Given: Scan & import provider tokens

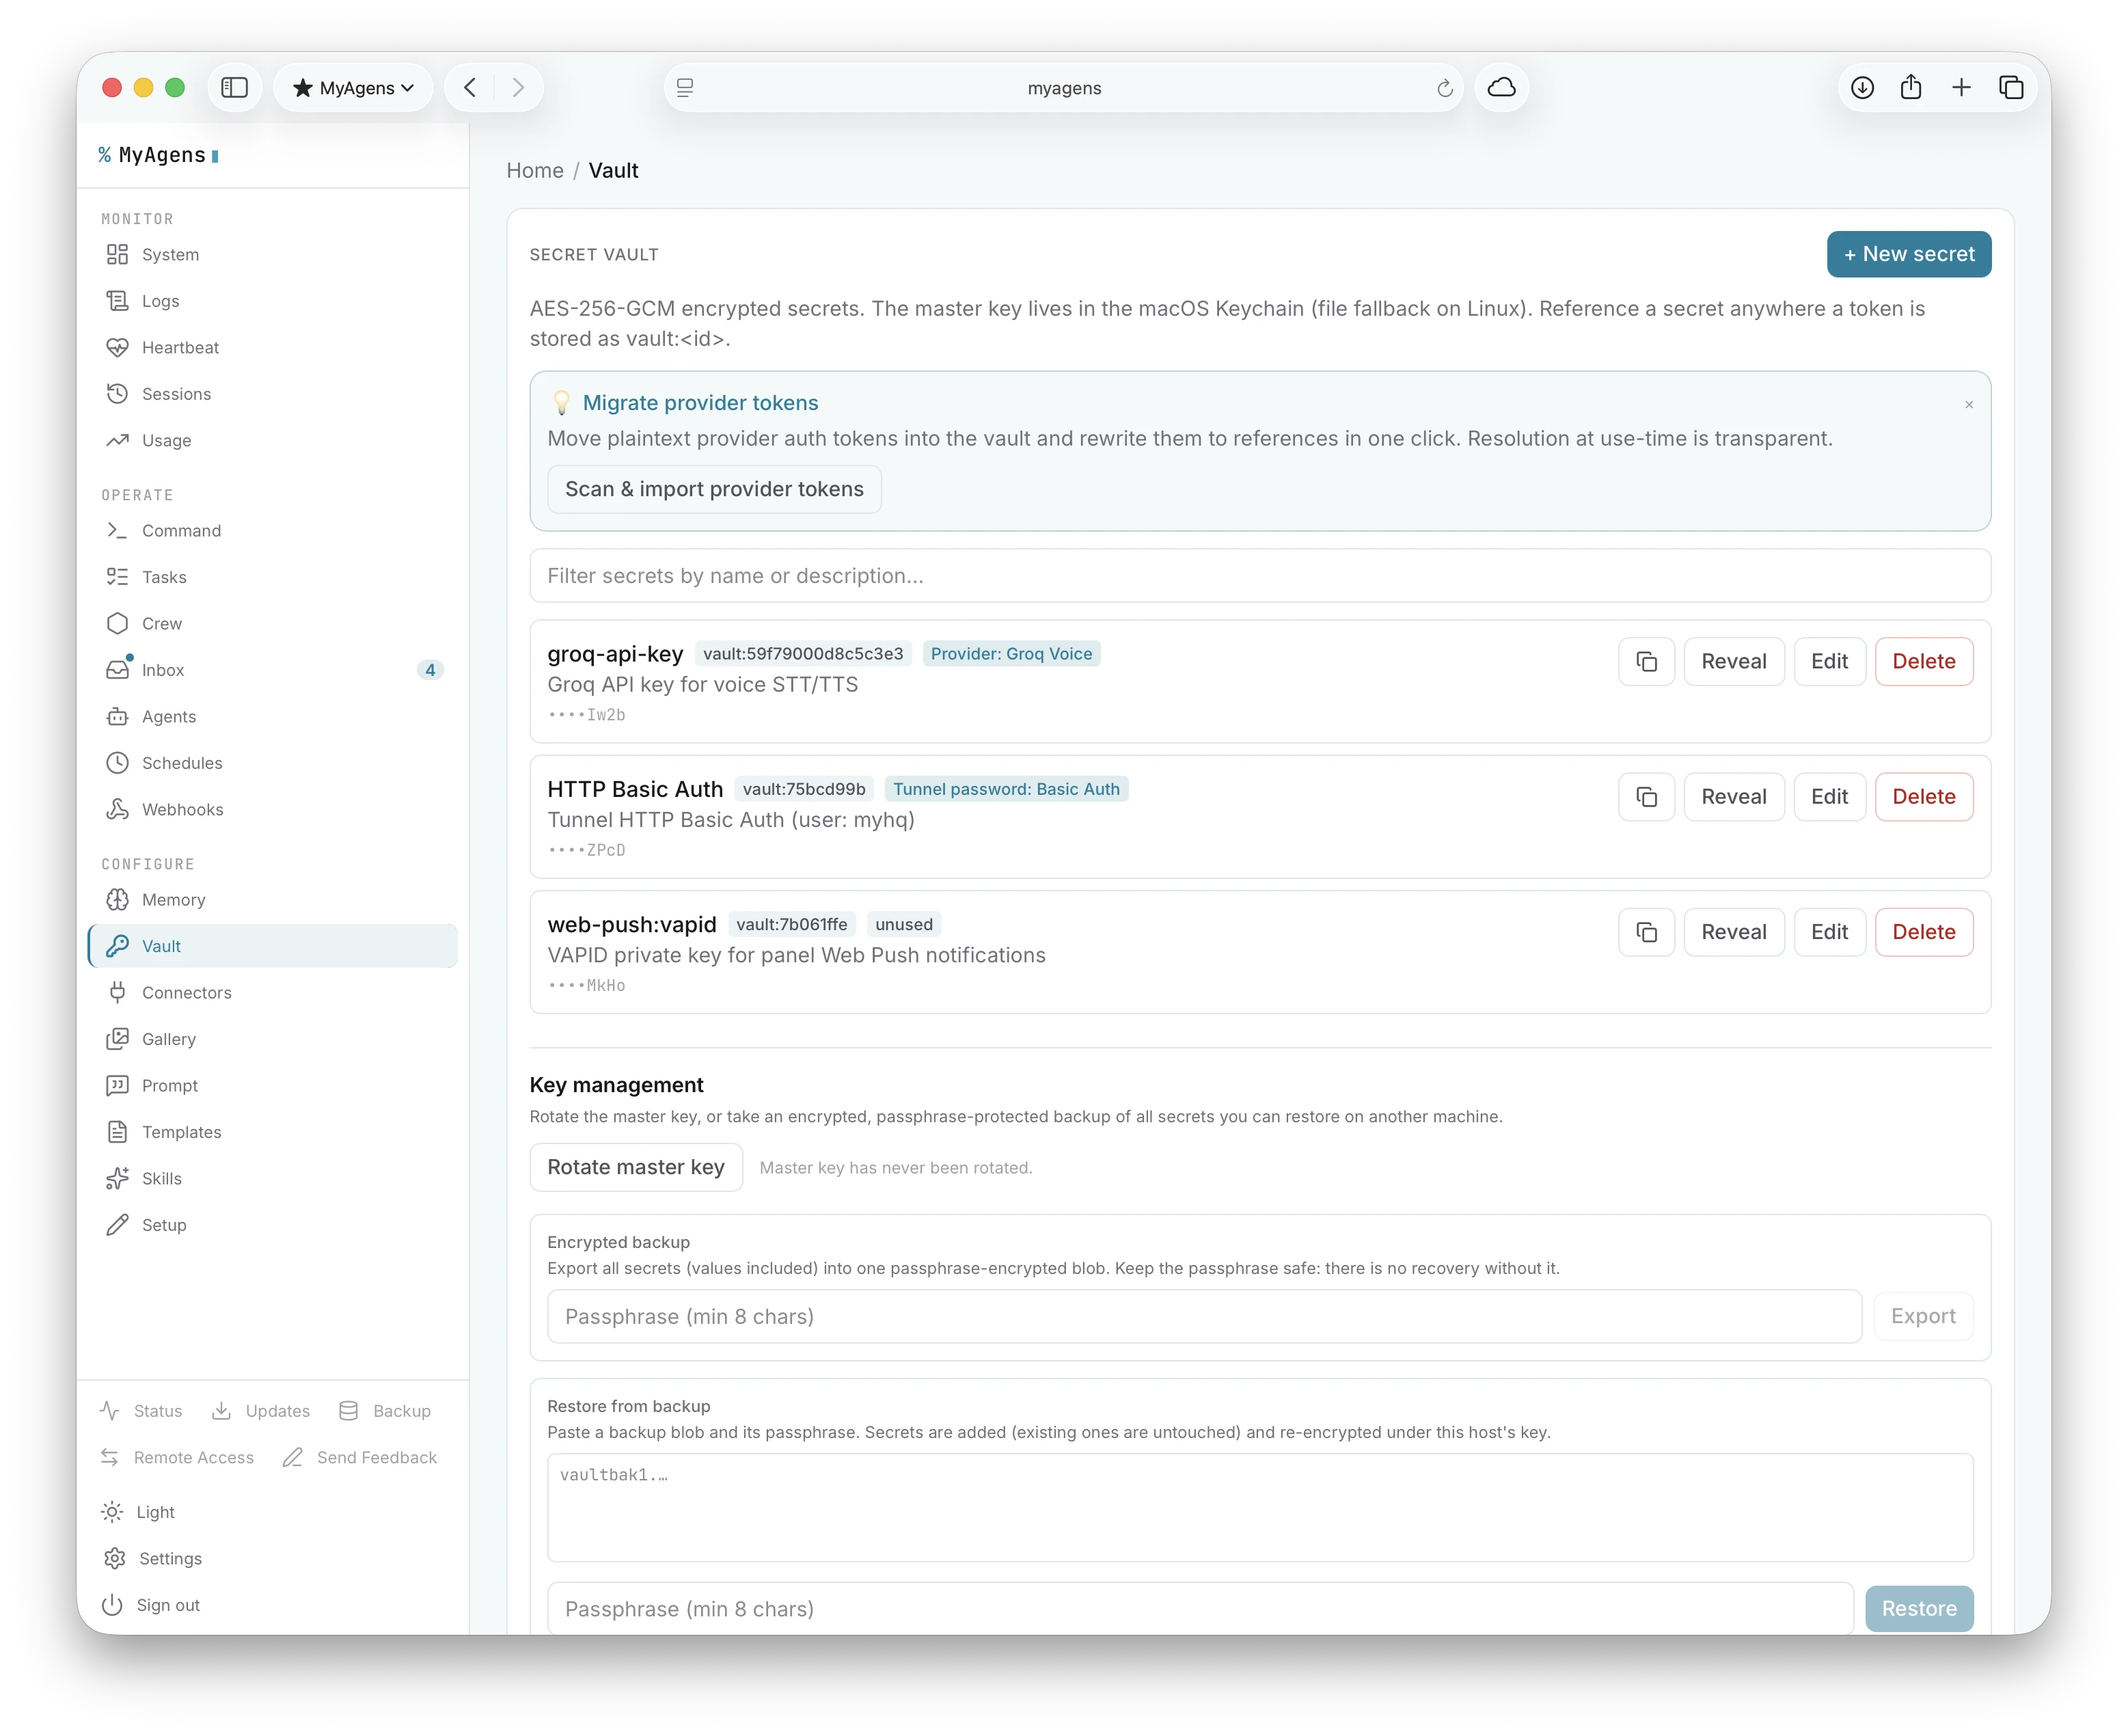Looking at the screenshot, I should pos(714,489).
